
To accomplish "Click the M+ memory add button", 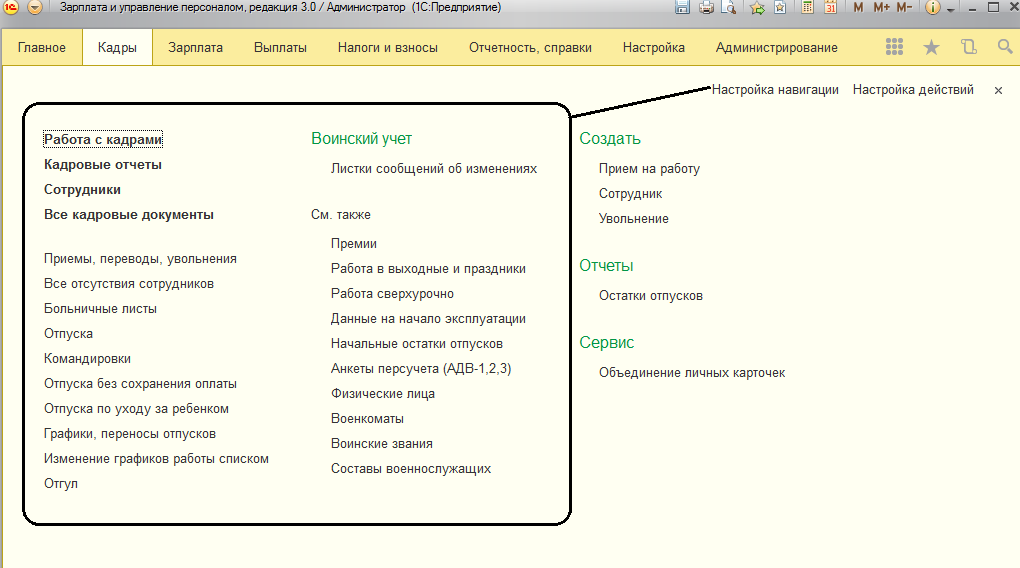I will (881, 8).
